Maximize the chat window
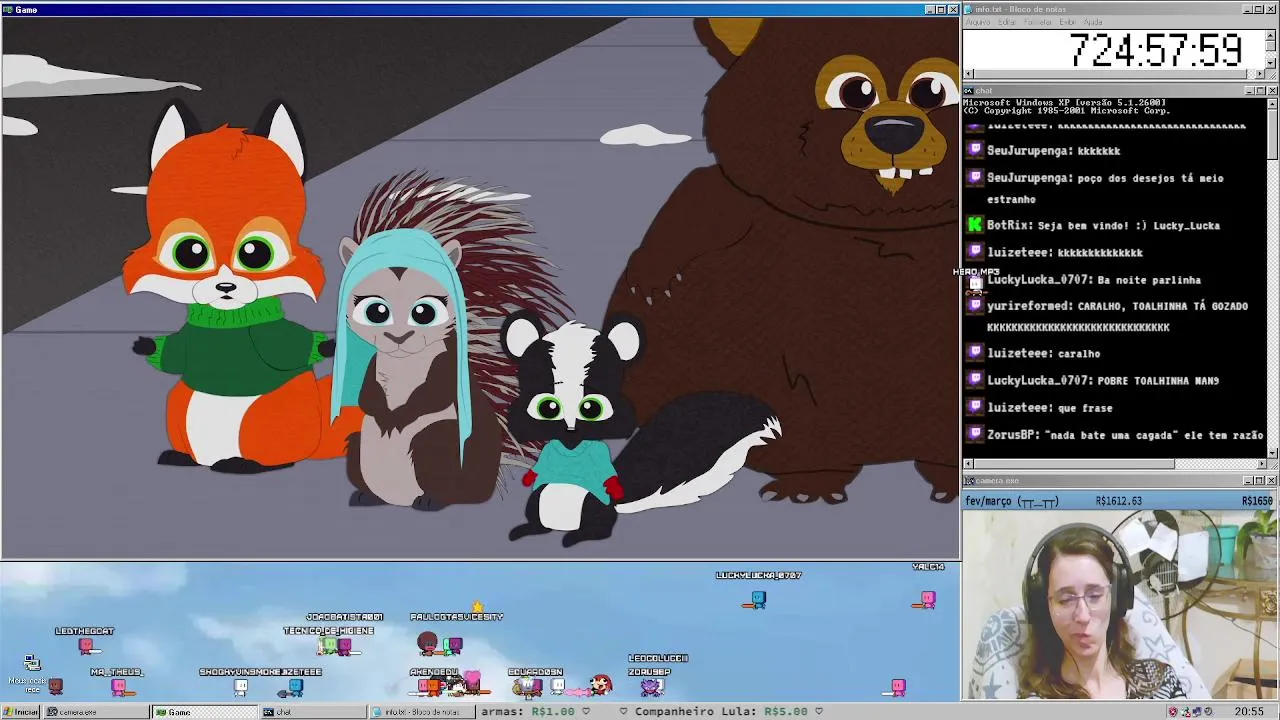The width and height of the screenshot is (1280, 720). [1259, 90]
